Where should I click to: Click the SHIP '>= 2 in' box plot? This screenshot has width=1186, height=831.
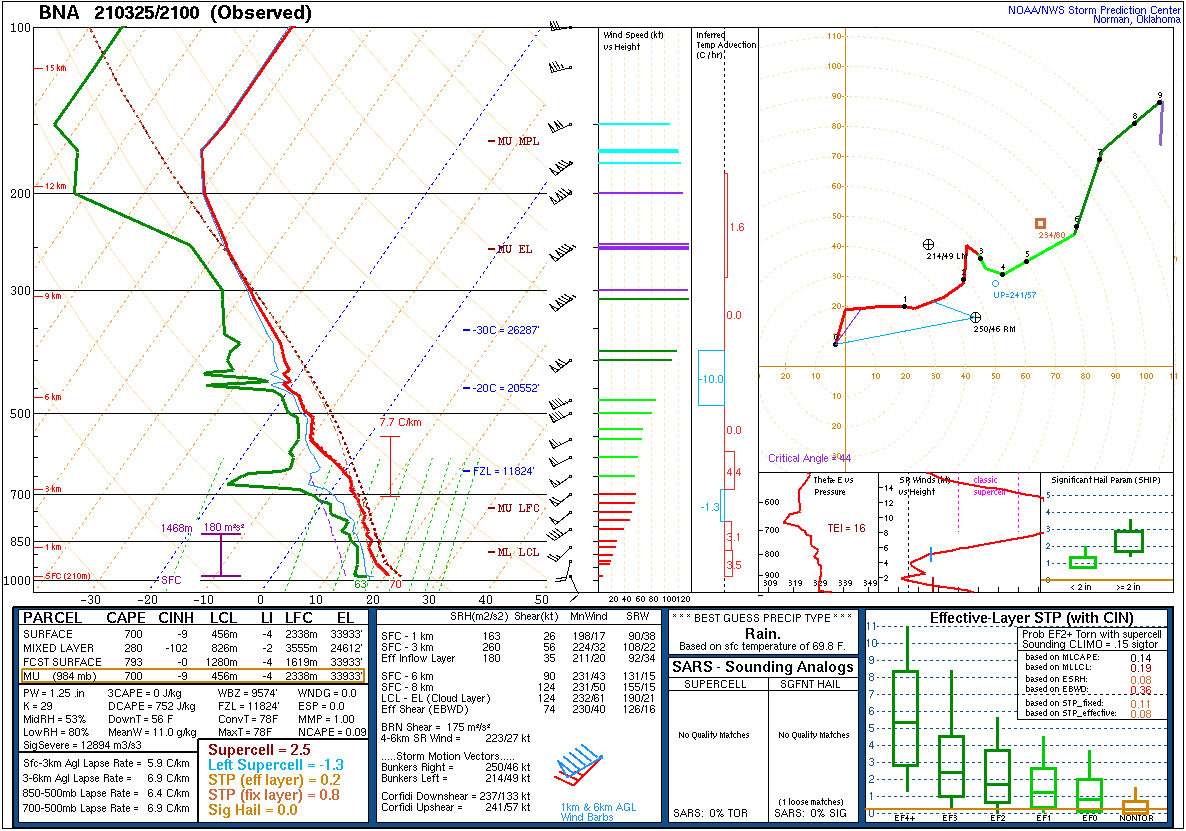pos(1129,538)
